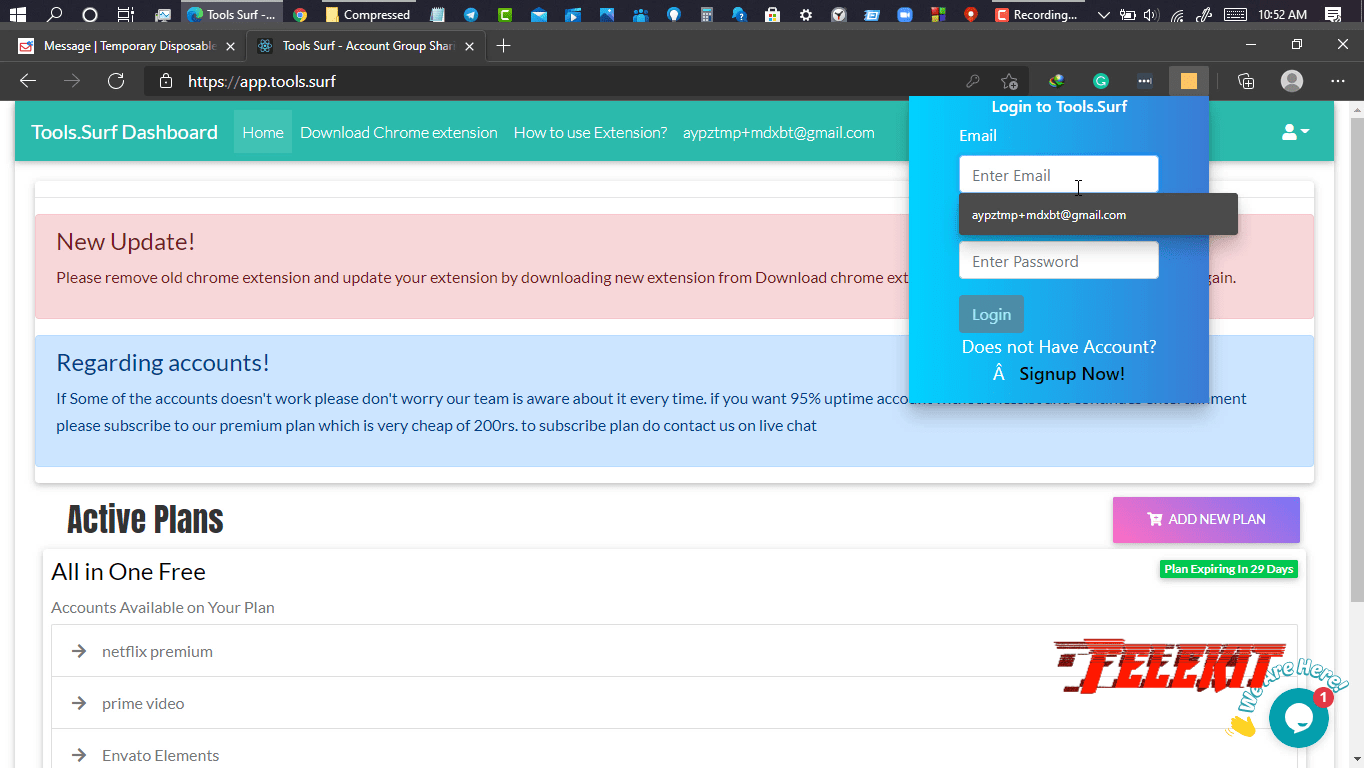Open the Windows Start menu
The height and width of the screenshot is (768, 1364).
pos(17,14)
